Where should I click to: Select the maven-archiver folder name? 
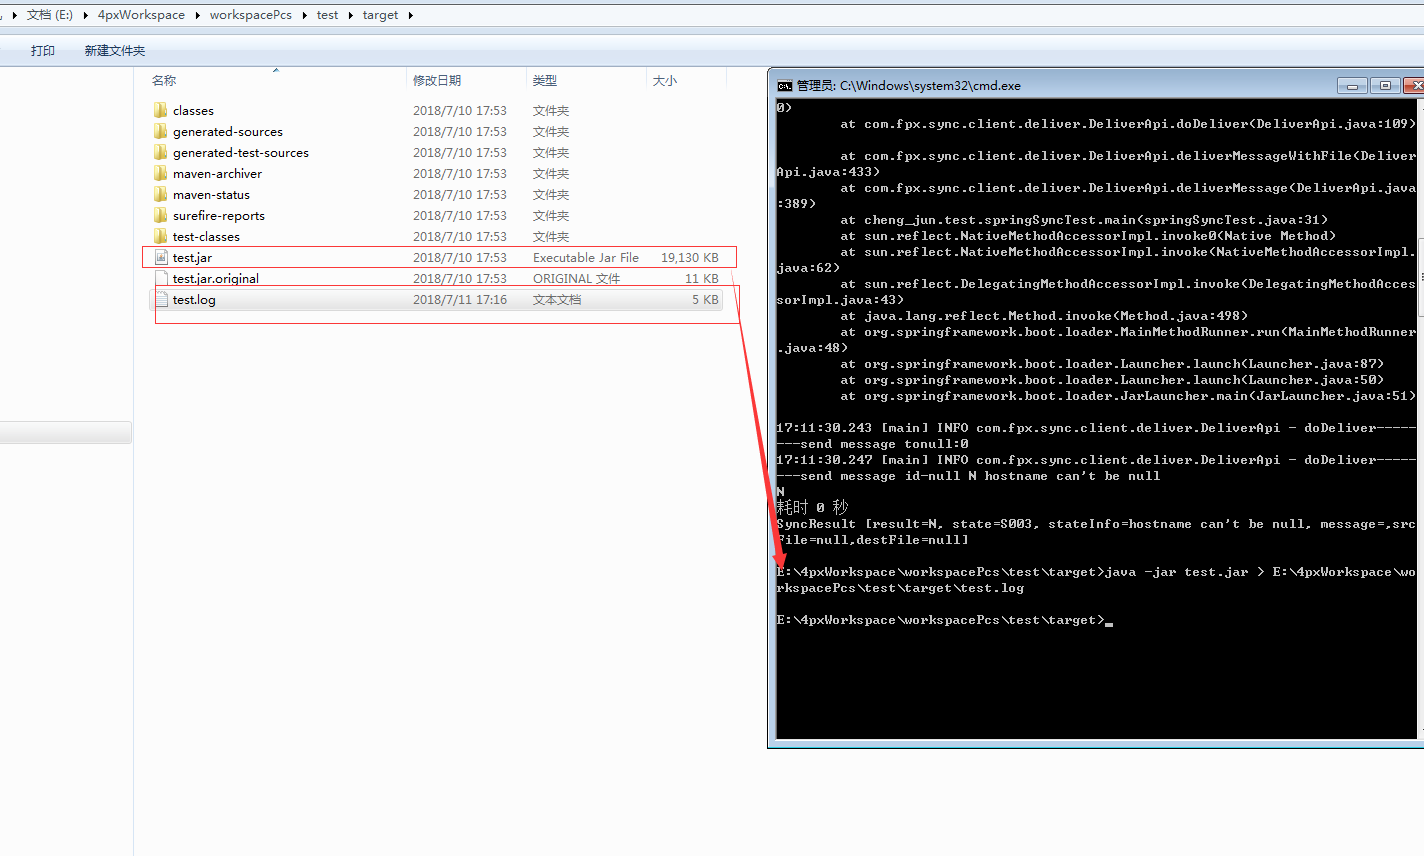[217, 174]
